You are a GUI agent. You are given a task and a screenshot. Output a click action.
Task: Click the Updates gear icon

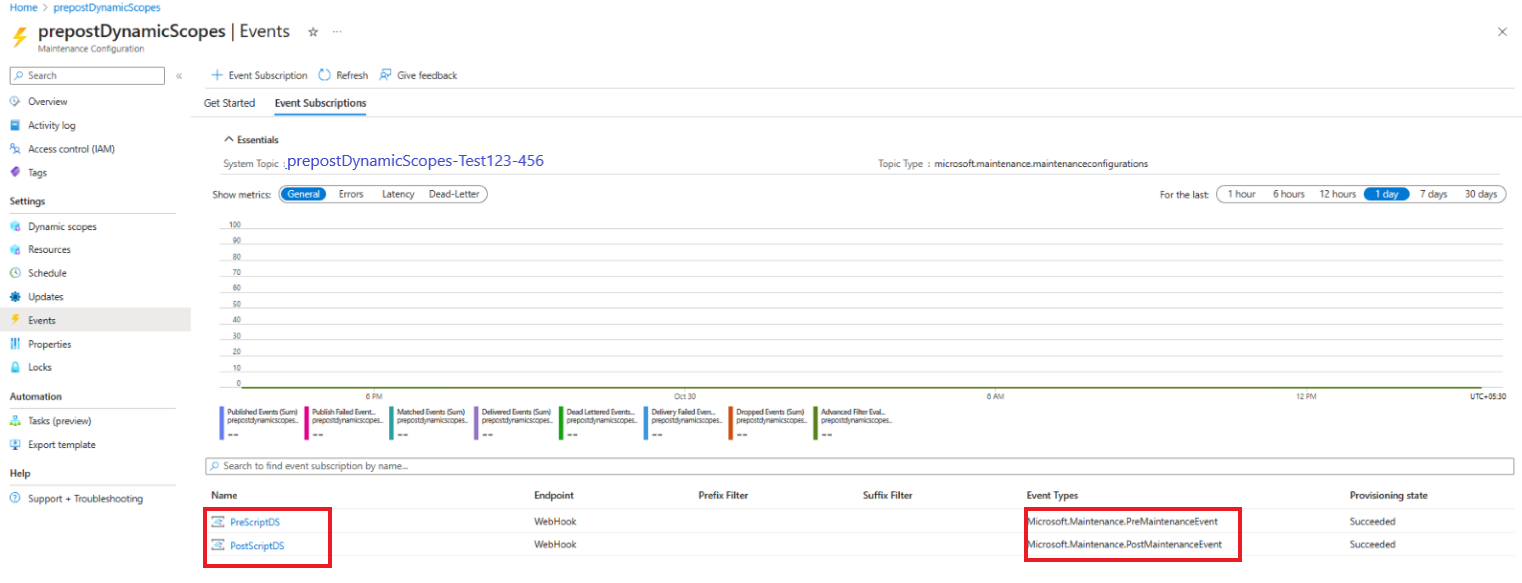[x=15, y=297]
